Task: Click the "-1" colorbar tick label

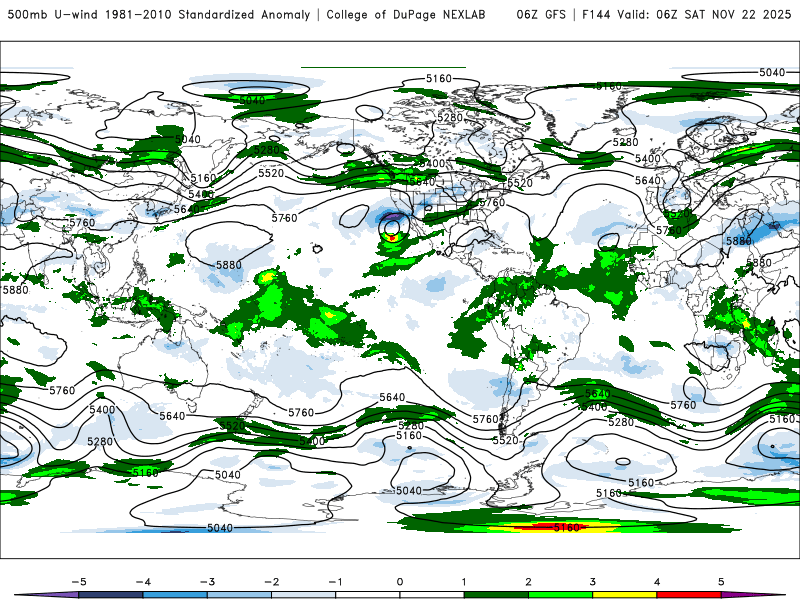Action: (335, 582)
